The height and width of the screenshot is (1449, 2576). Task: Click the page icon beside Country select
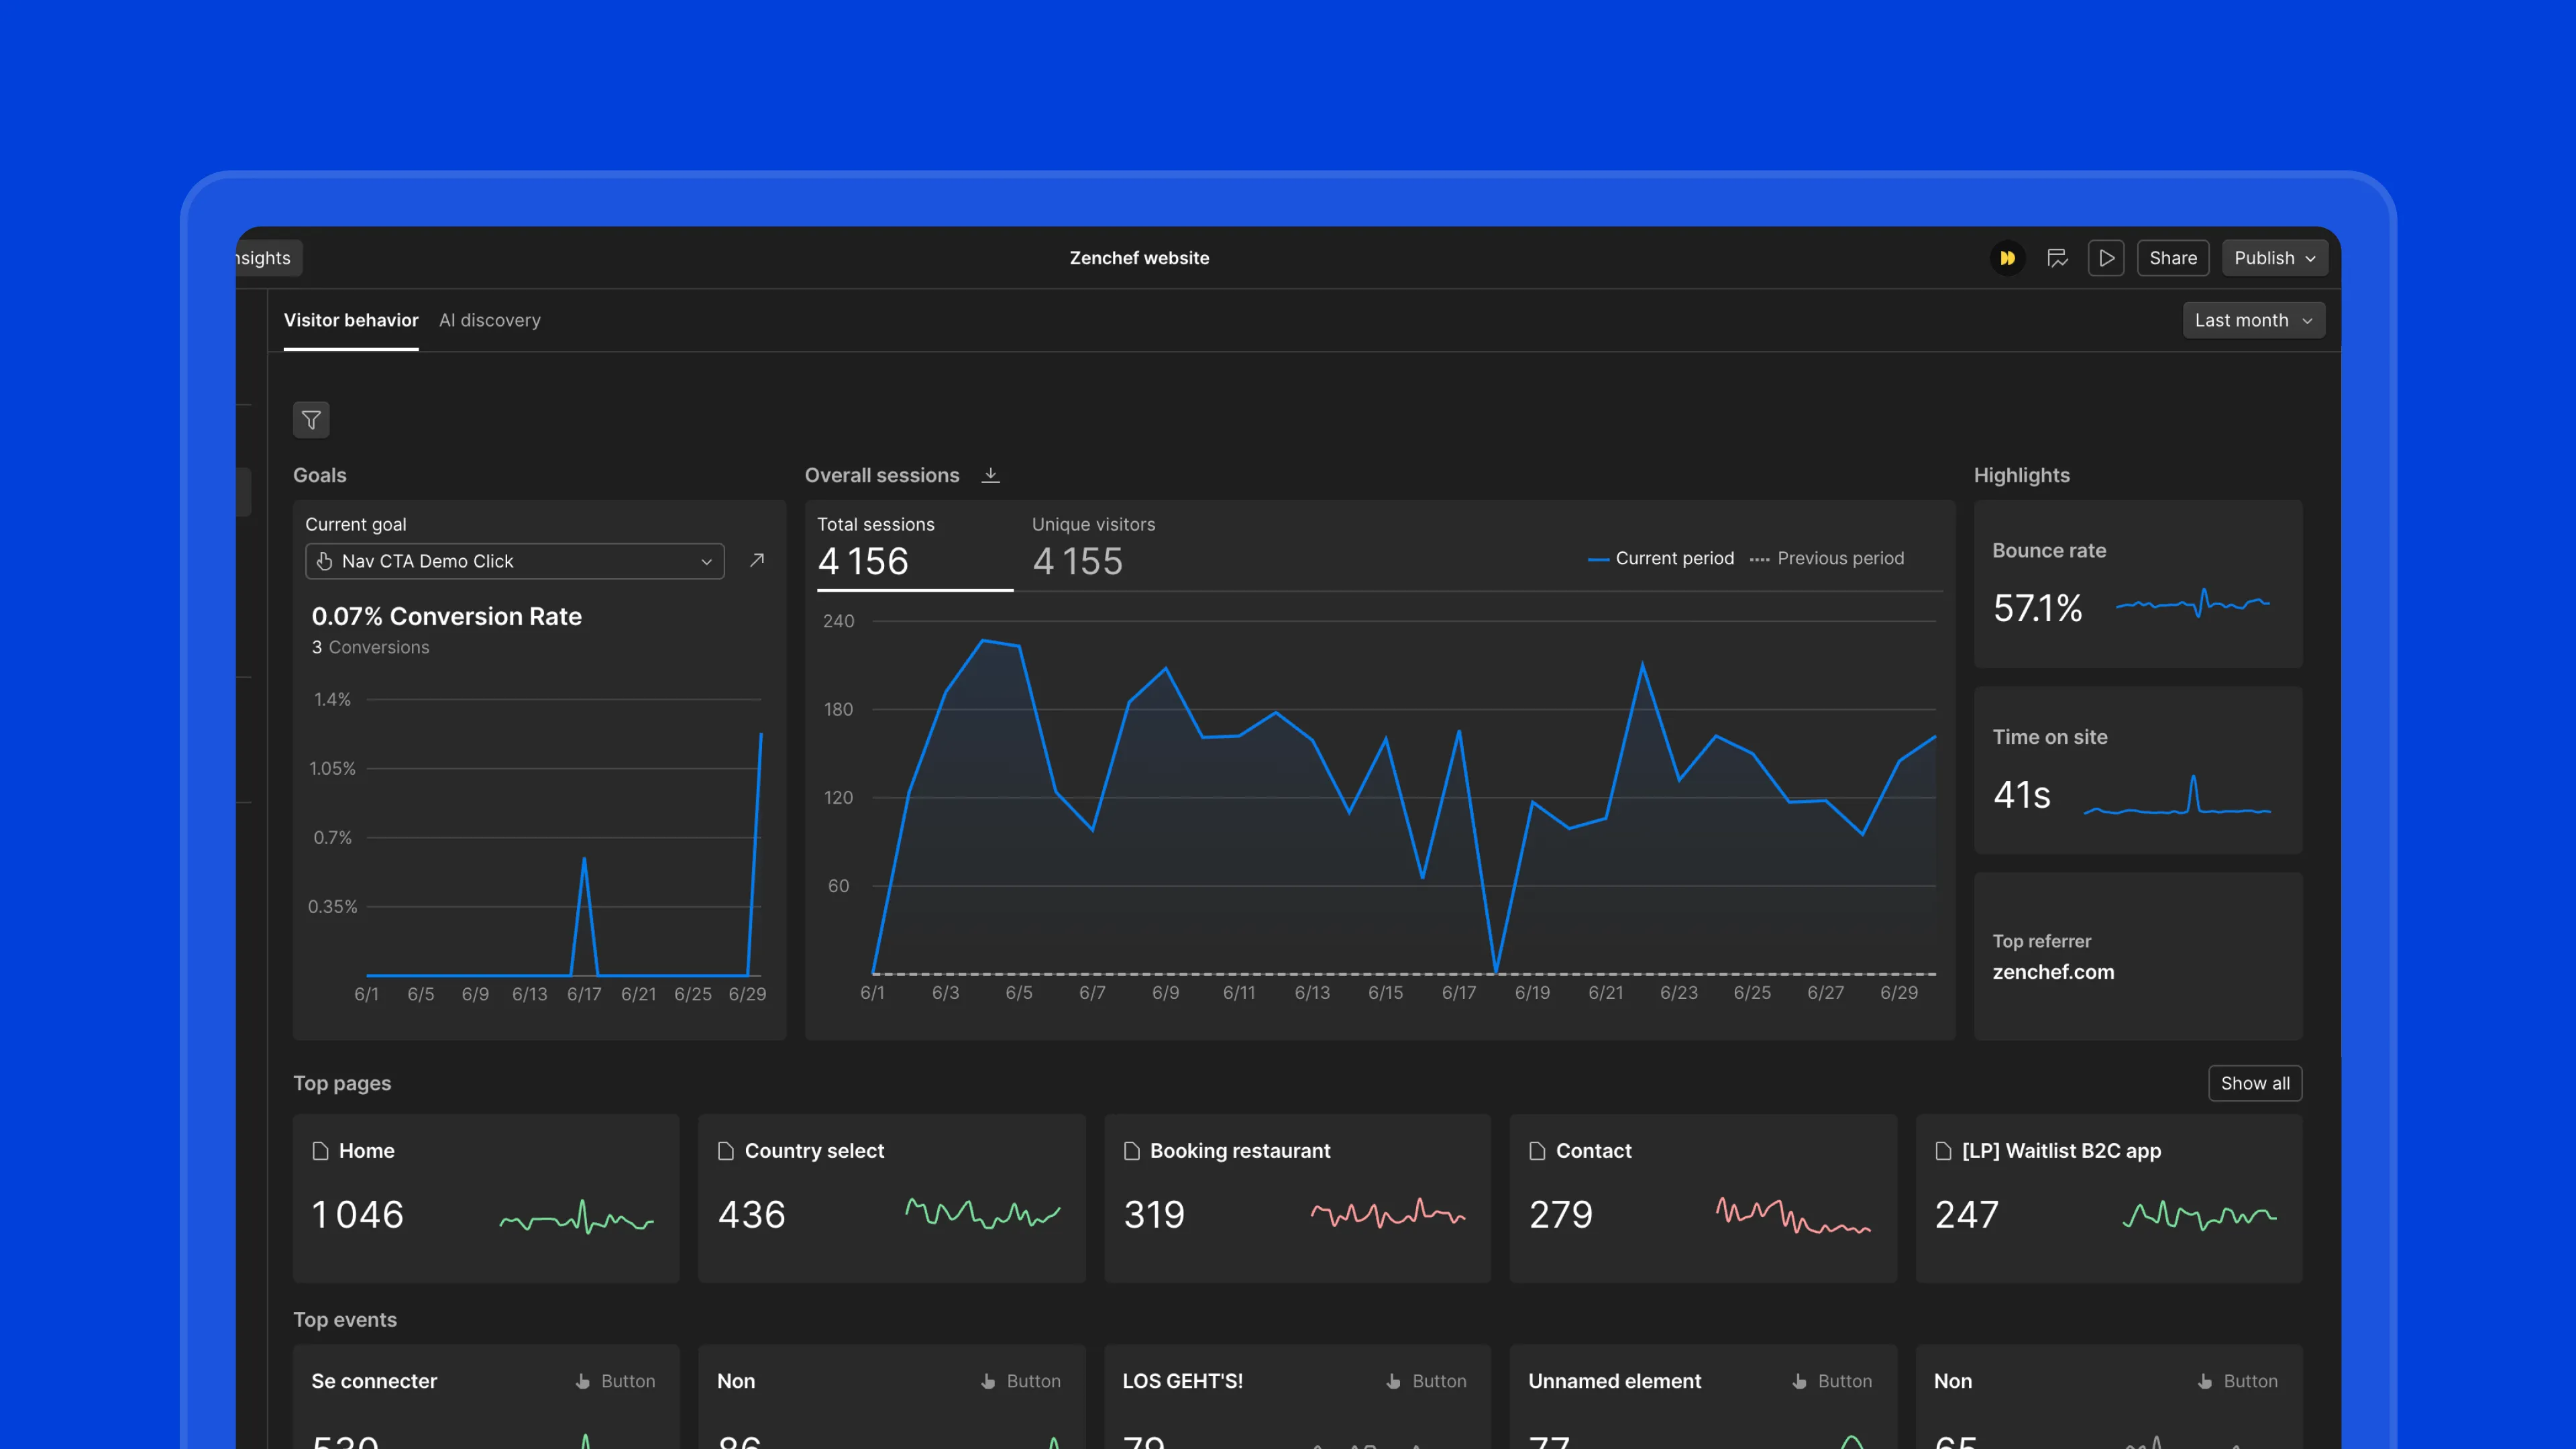pyautogui.click(x=726, y=1151)
